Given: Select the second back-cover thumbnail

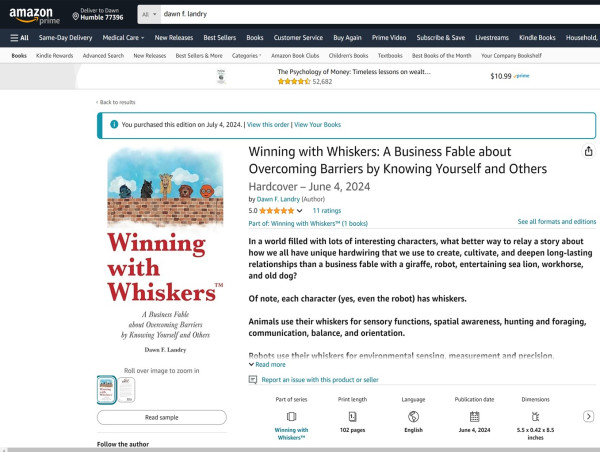Looking at the screenshot, I should (x=126, y=390).
